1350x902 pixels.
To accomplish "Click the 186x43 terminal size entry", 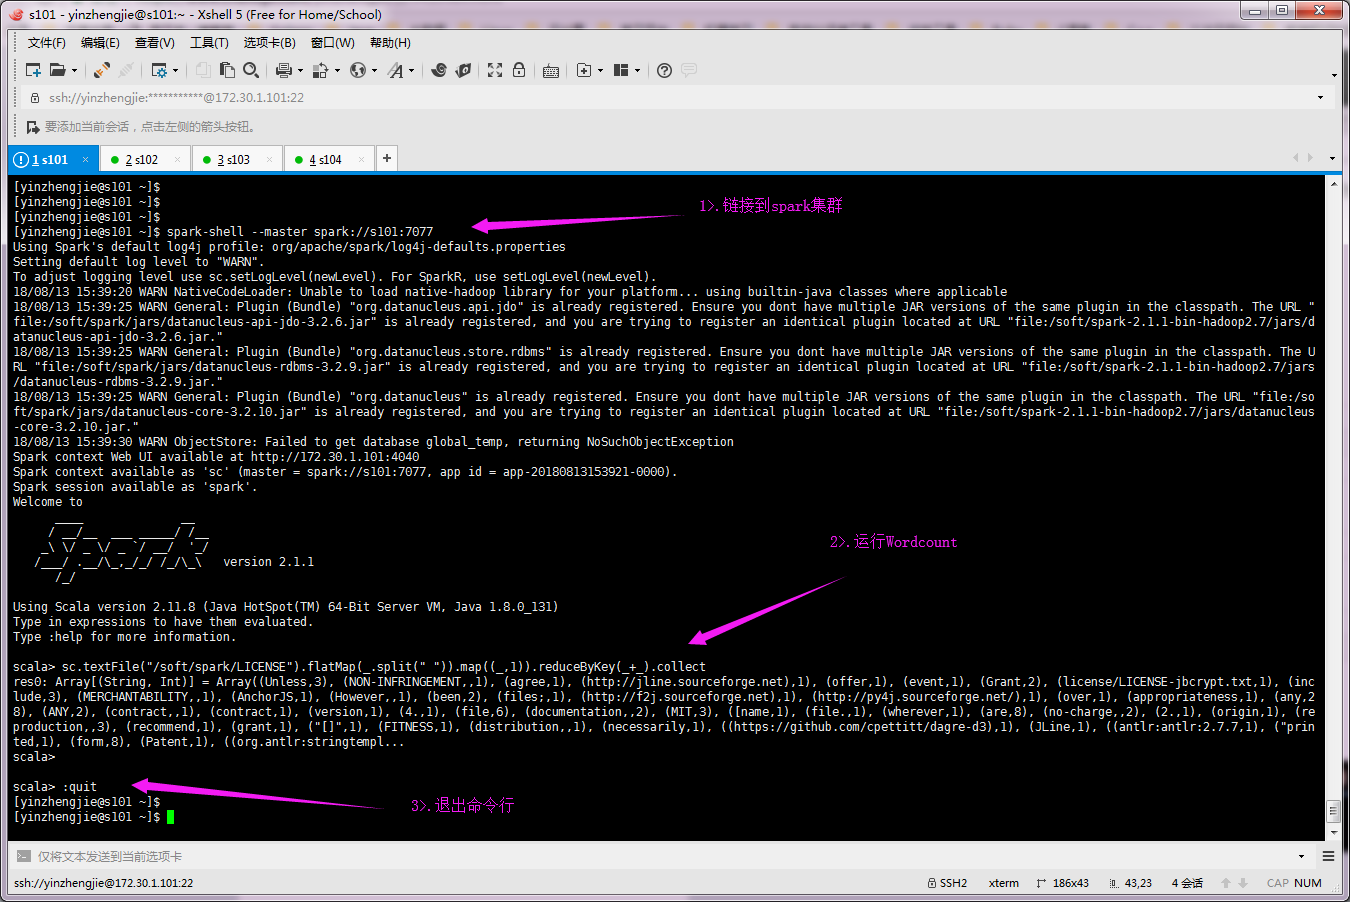I will [x=1062, y=883].
